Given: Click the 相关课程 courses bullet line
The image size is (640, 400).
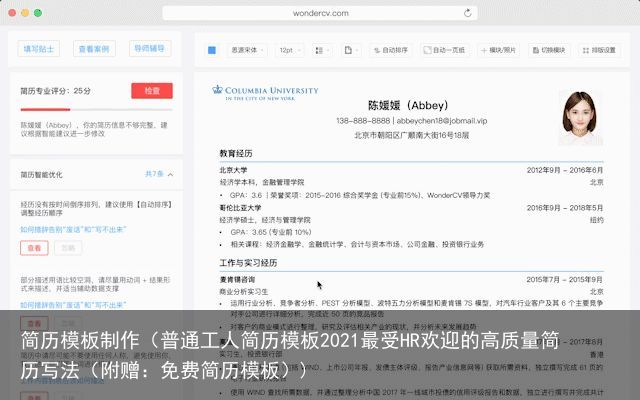Looking at the screenshot, I should 357,244.
